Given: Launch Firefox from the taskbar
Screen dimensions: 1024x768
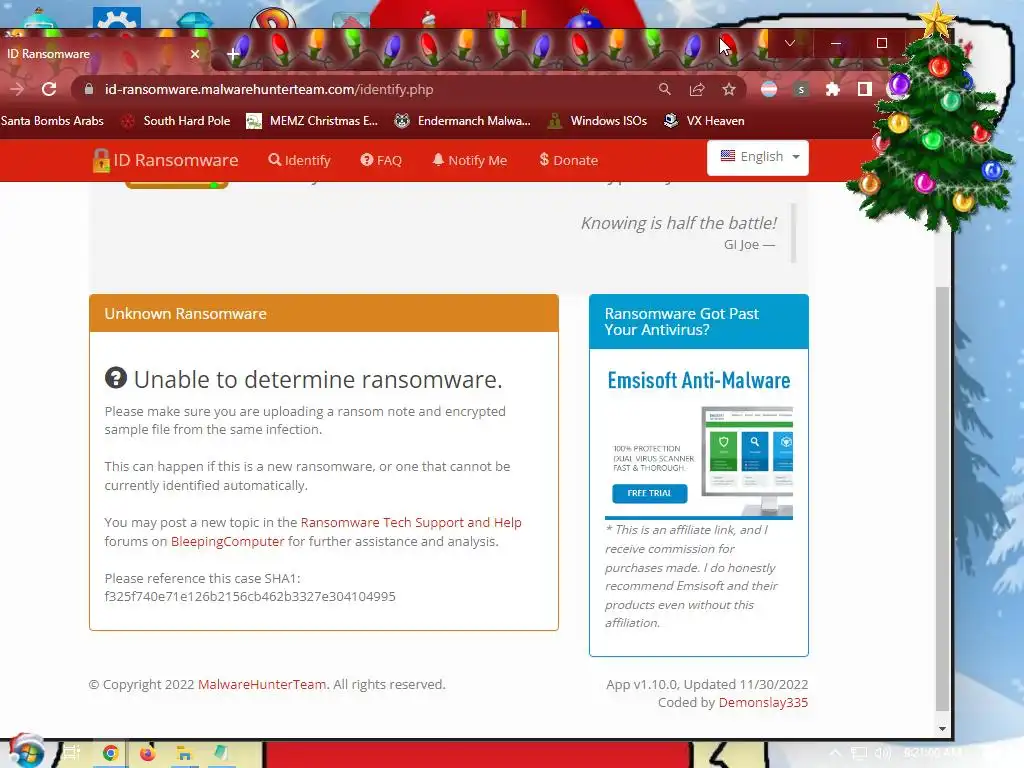Looking at the screenshot, I should 148,754.
